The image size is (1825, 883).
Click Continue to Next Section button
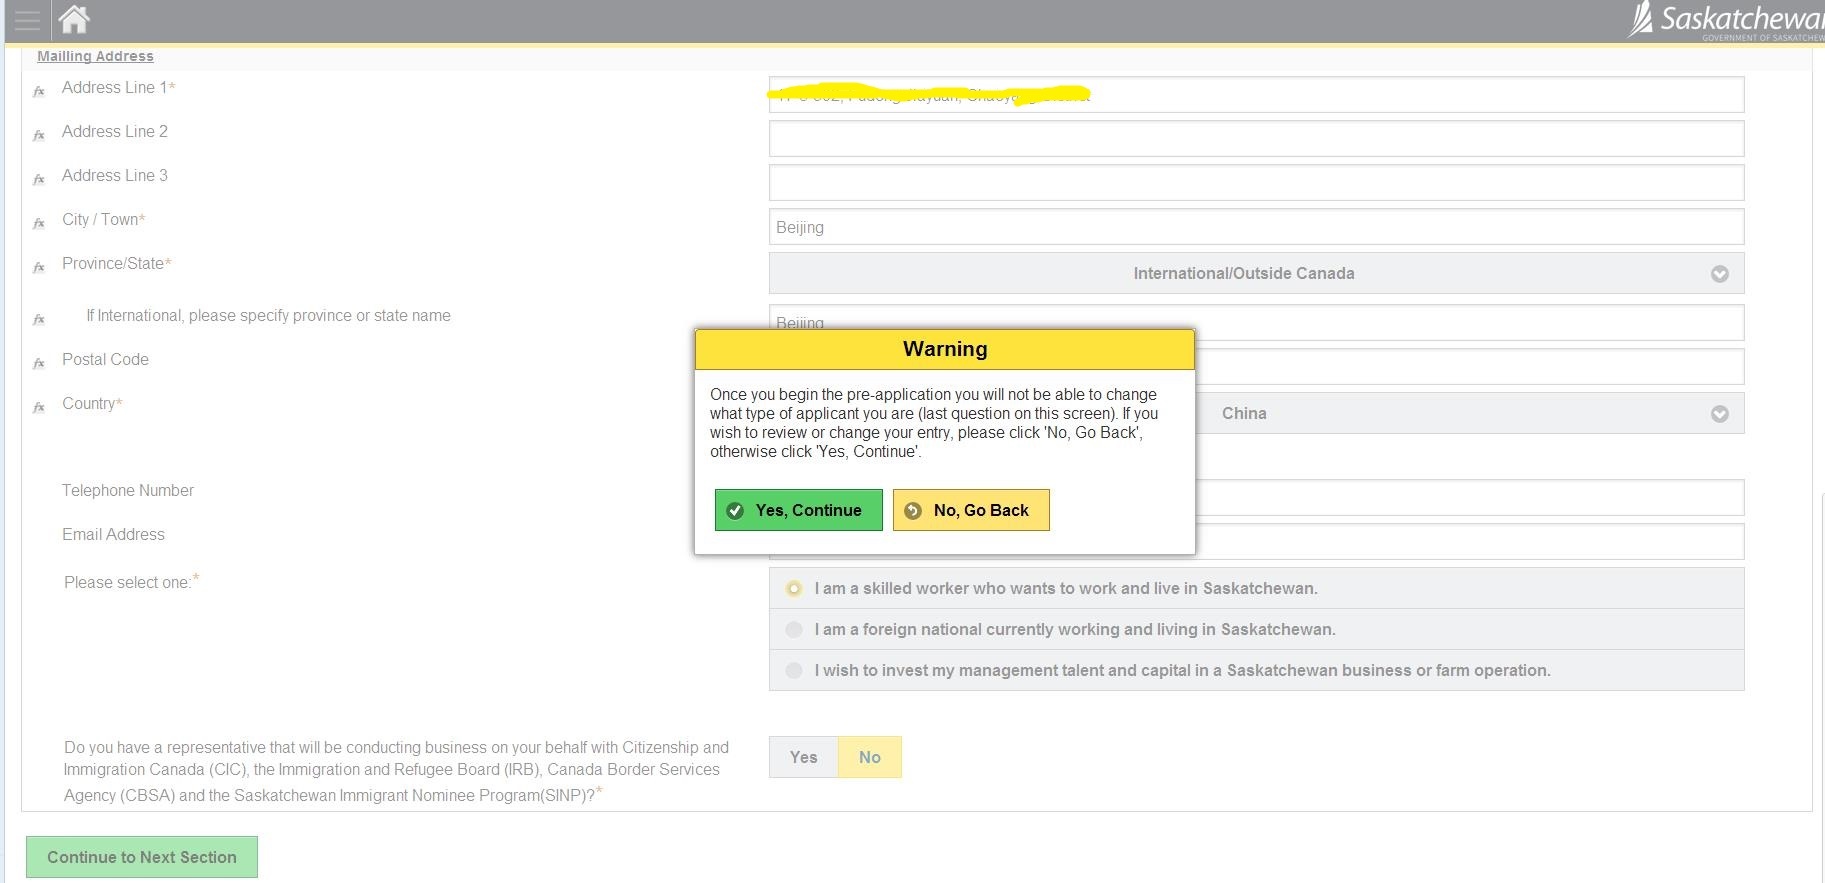(142, 858)
